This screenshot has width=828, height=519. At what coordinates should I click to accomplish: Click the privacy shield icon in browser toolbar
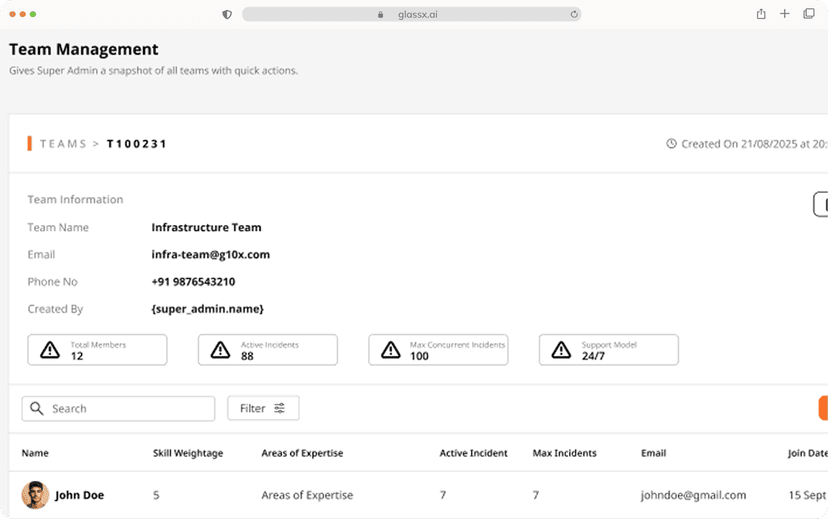point(227,14)
